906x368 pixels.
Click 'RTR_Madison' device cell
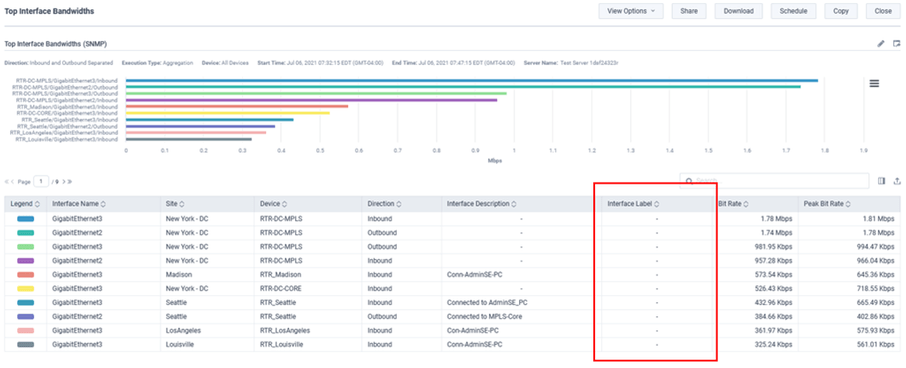(280, 274)
